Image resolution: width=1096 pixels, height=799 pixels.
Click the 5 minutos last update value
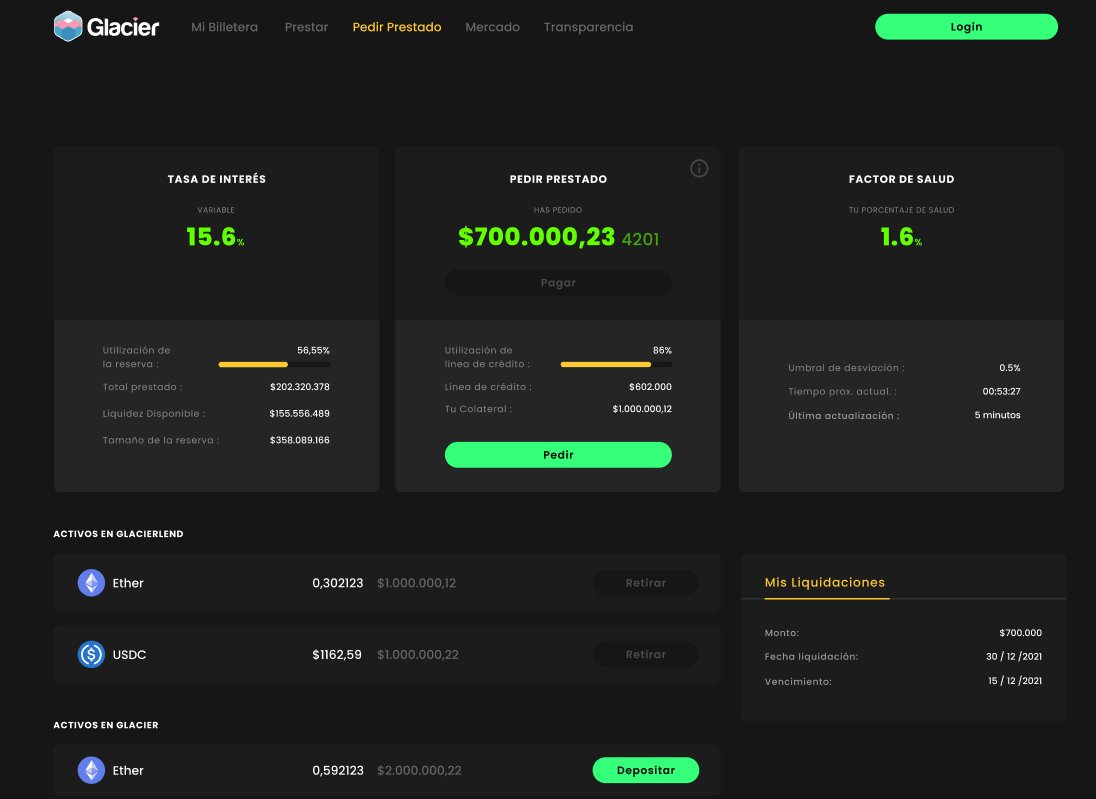coord(997,415)
